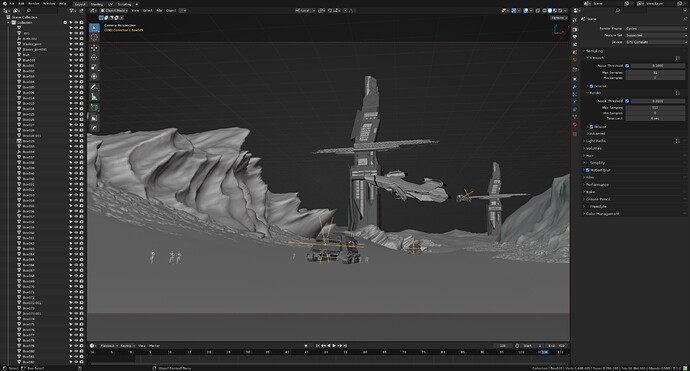This screenshot has width=690, height=371.
Task: Open the World properties tab
Action: pos(575,59)
